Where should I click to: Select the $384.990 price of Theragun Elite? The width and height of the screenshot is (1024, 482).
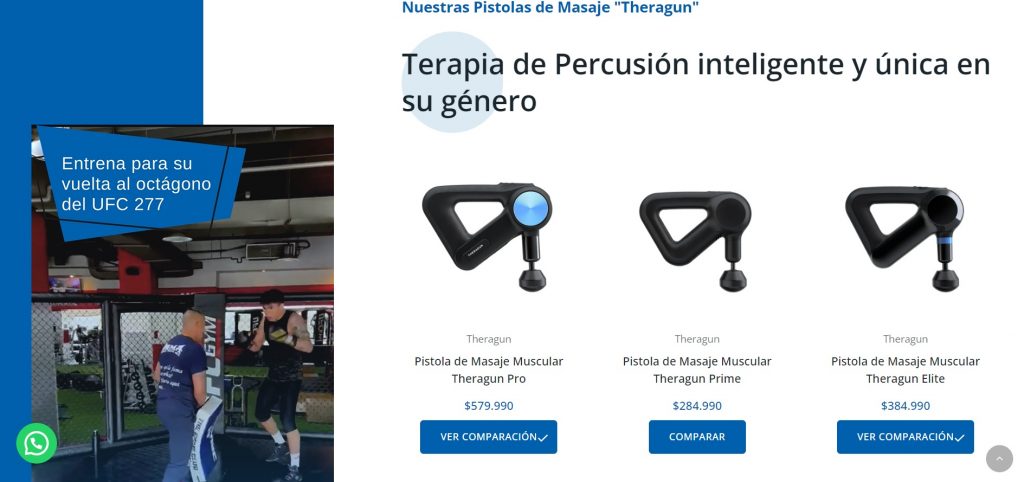click(x=905, y=406)
